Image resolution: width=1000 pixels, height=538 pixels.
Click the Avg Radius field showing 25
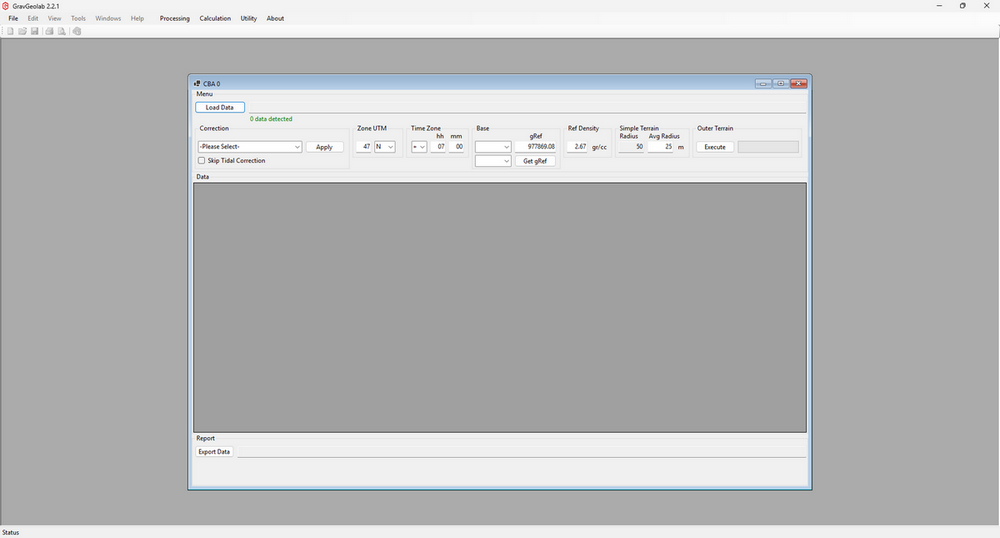point(661,147)
